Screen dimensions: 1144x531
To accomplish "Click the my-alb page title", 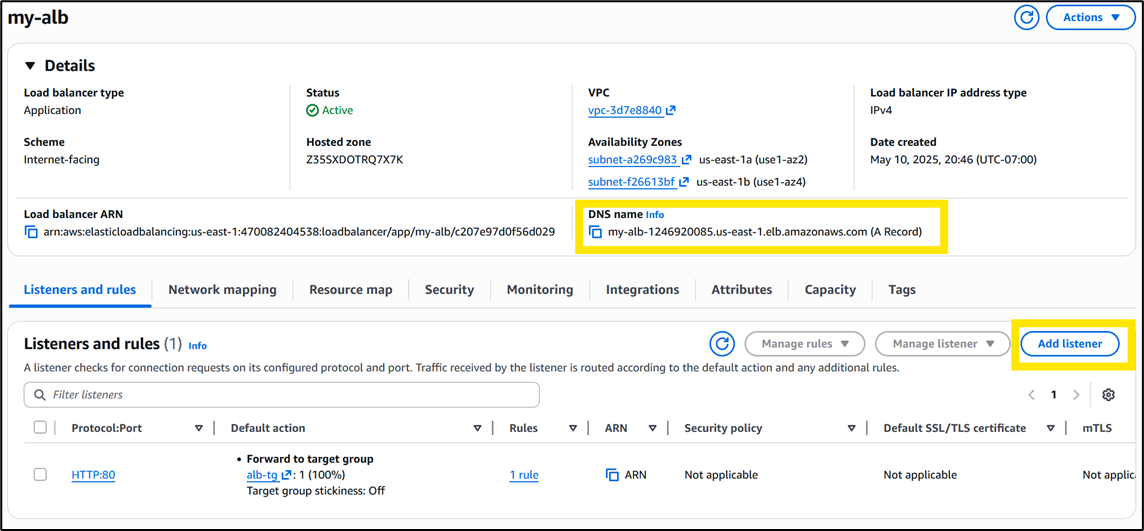I will [x=38, y=18].
